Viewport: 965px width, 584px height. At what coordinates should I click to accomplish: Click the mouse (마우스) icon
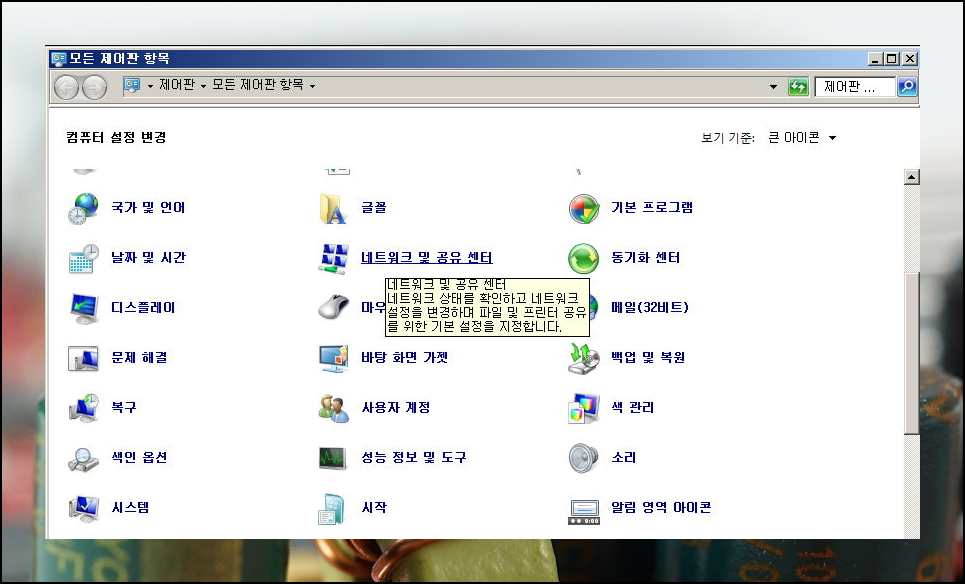[333, 306]
